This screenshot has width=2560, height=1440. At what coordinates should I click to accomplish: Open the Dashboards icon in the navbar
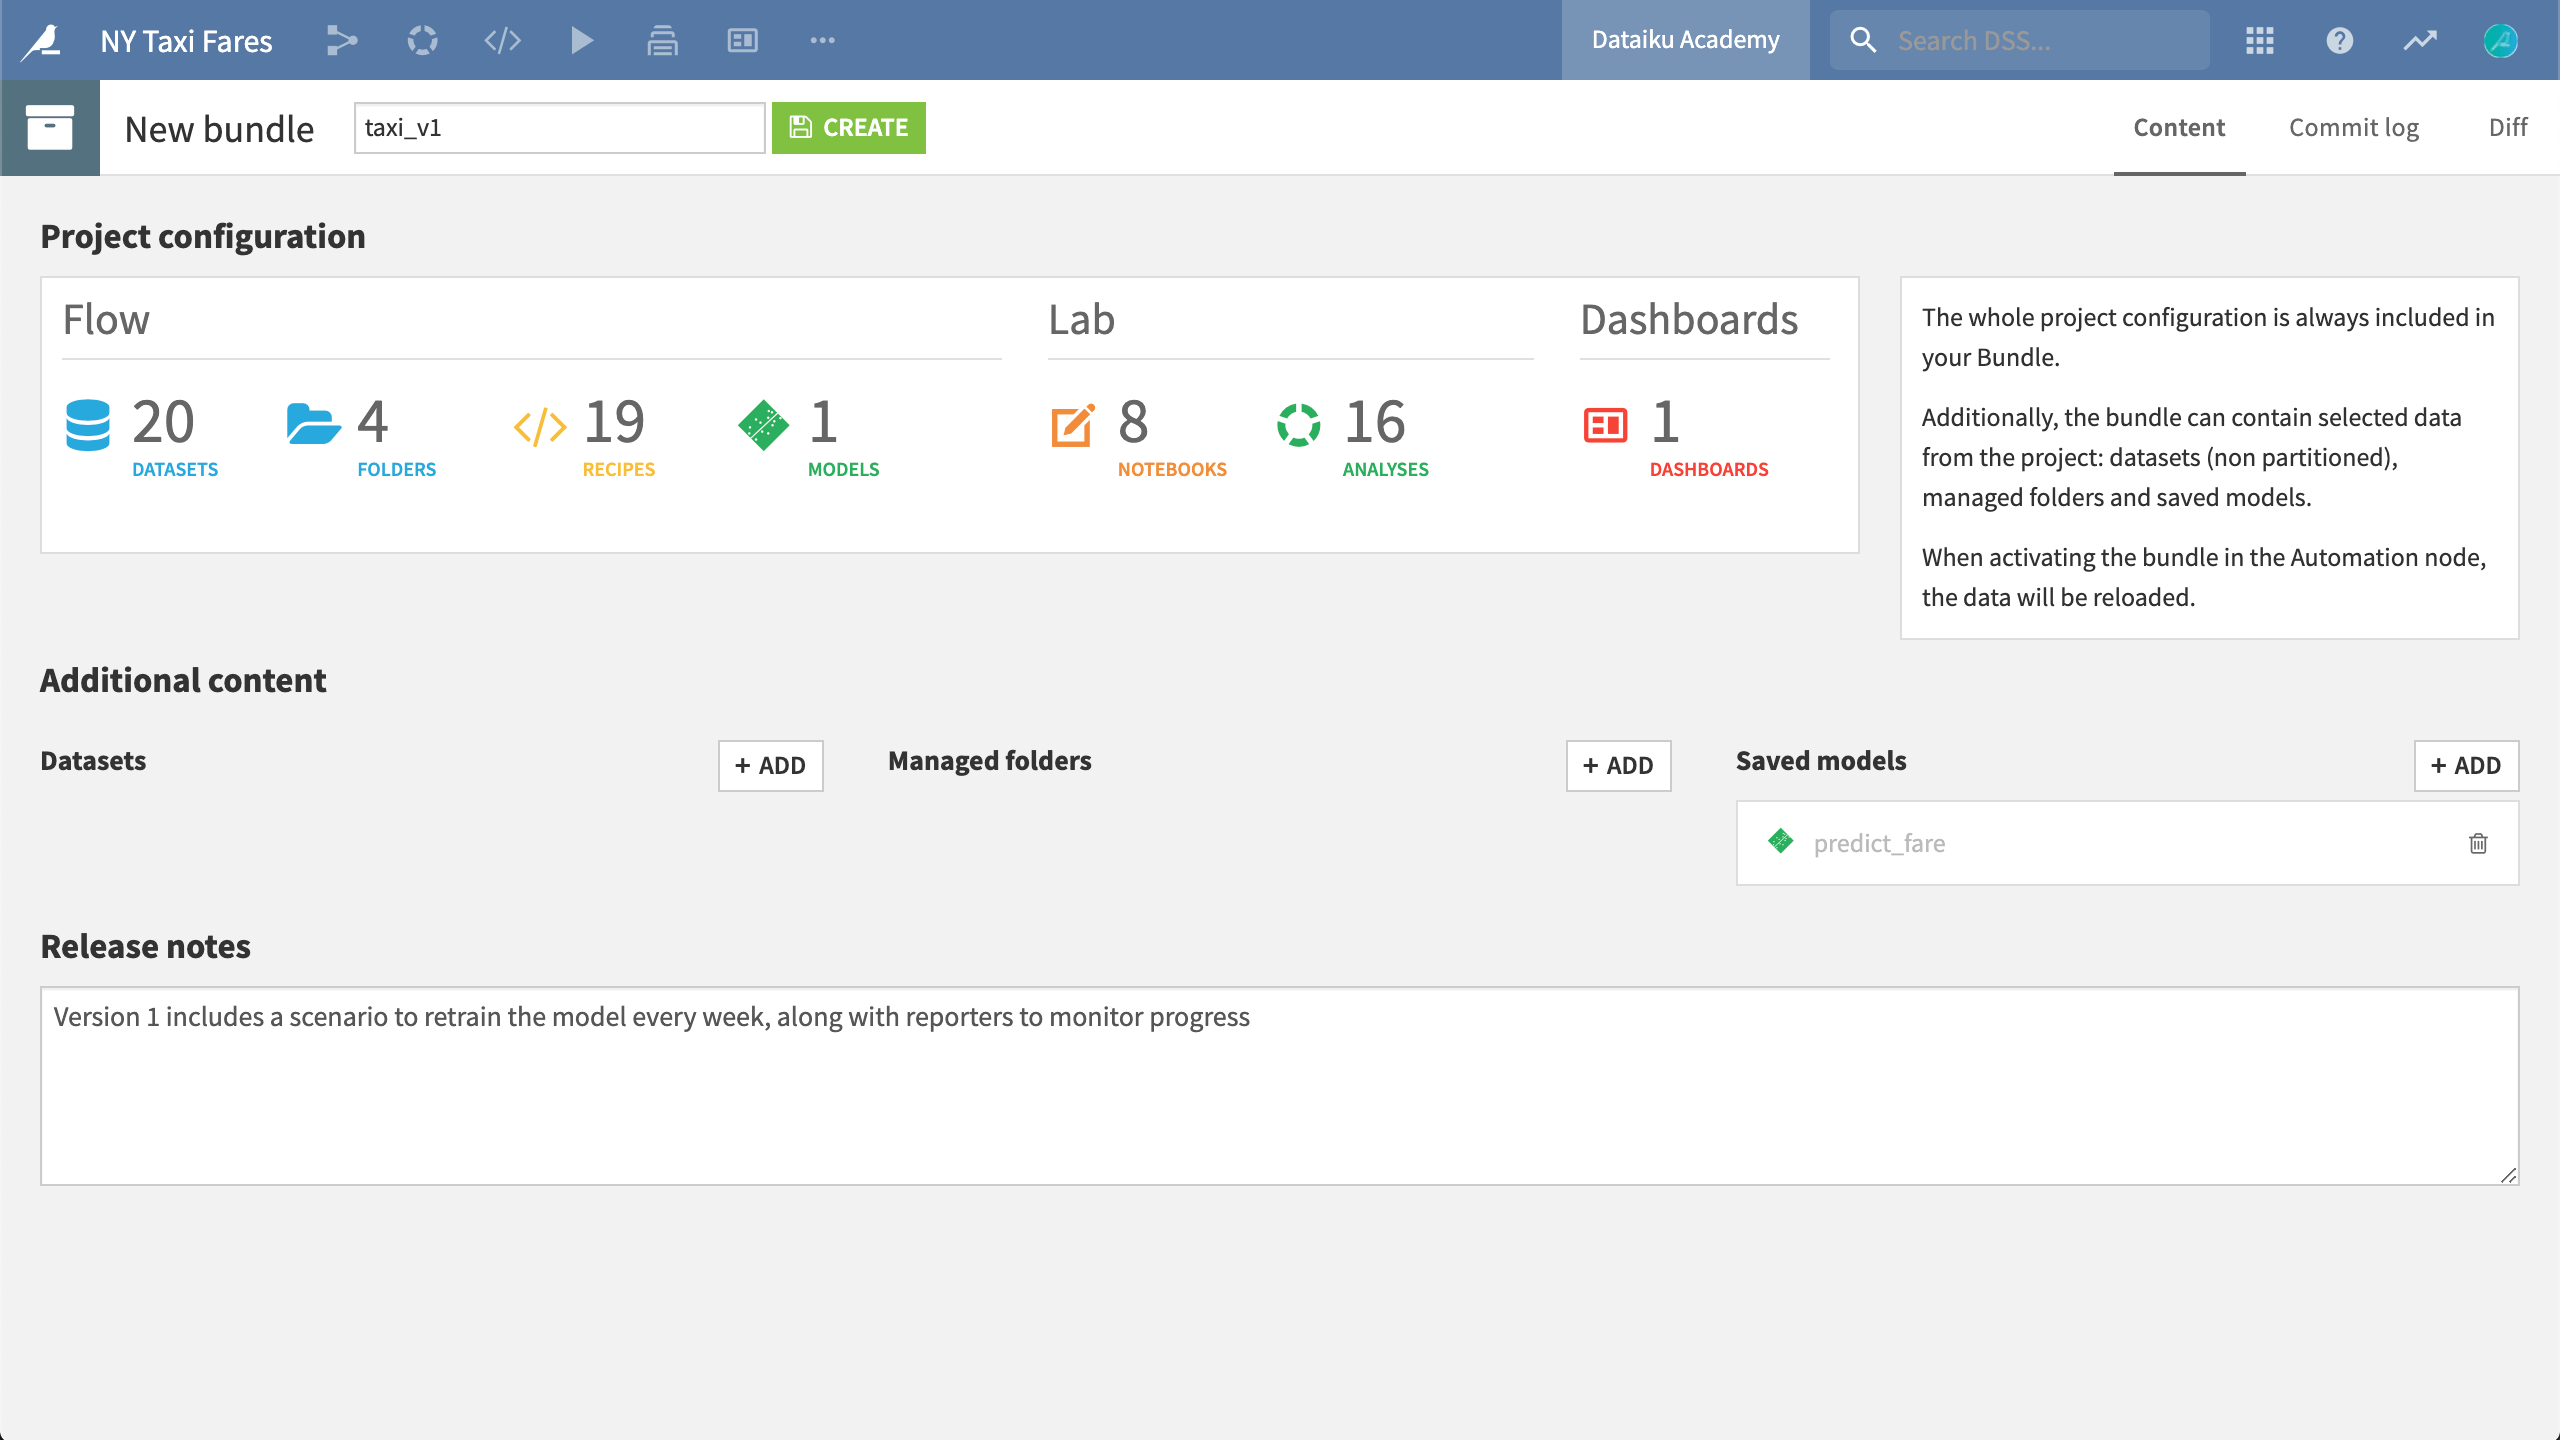click(x=742, y=41)
